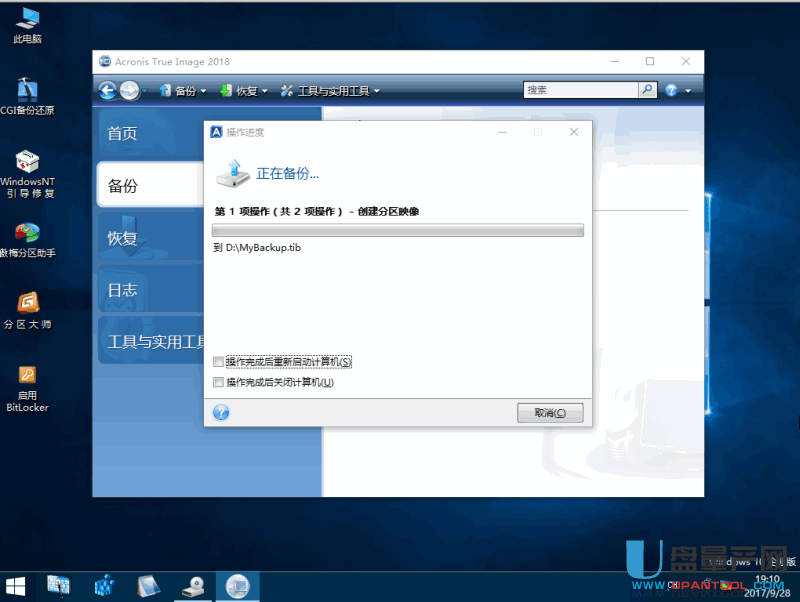Click the notepad-style taskbar icon

[148, 587]
